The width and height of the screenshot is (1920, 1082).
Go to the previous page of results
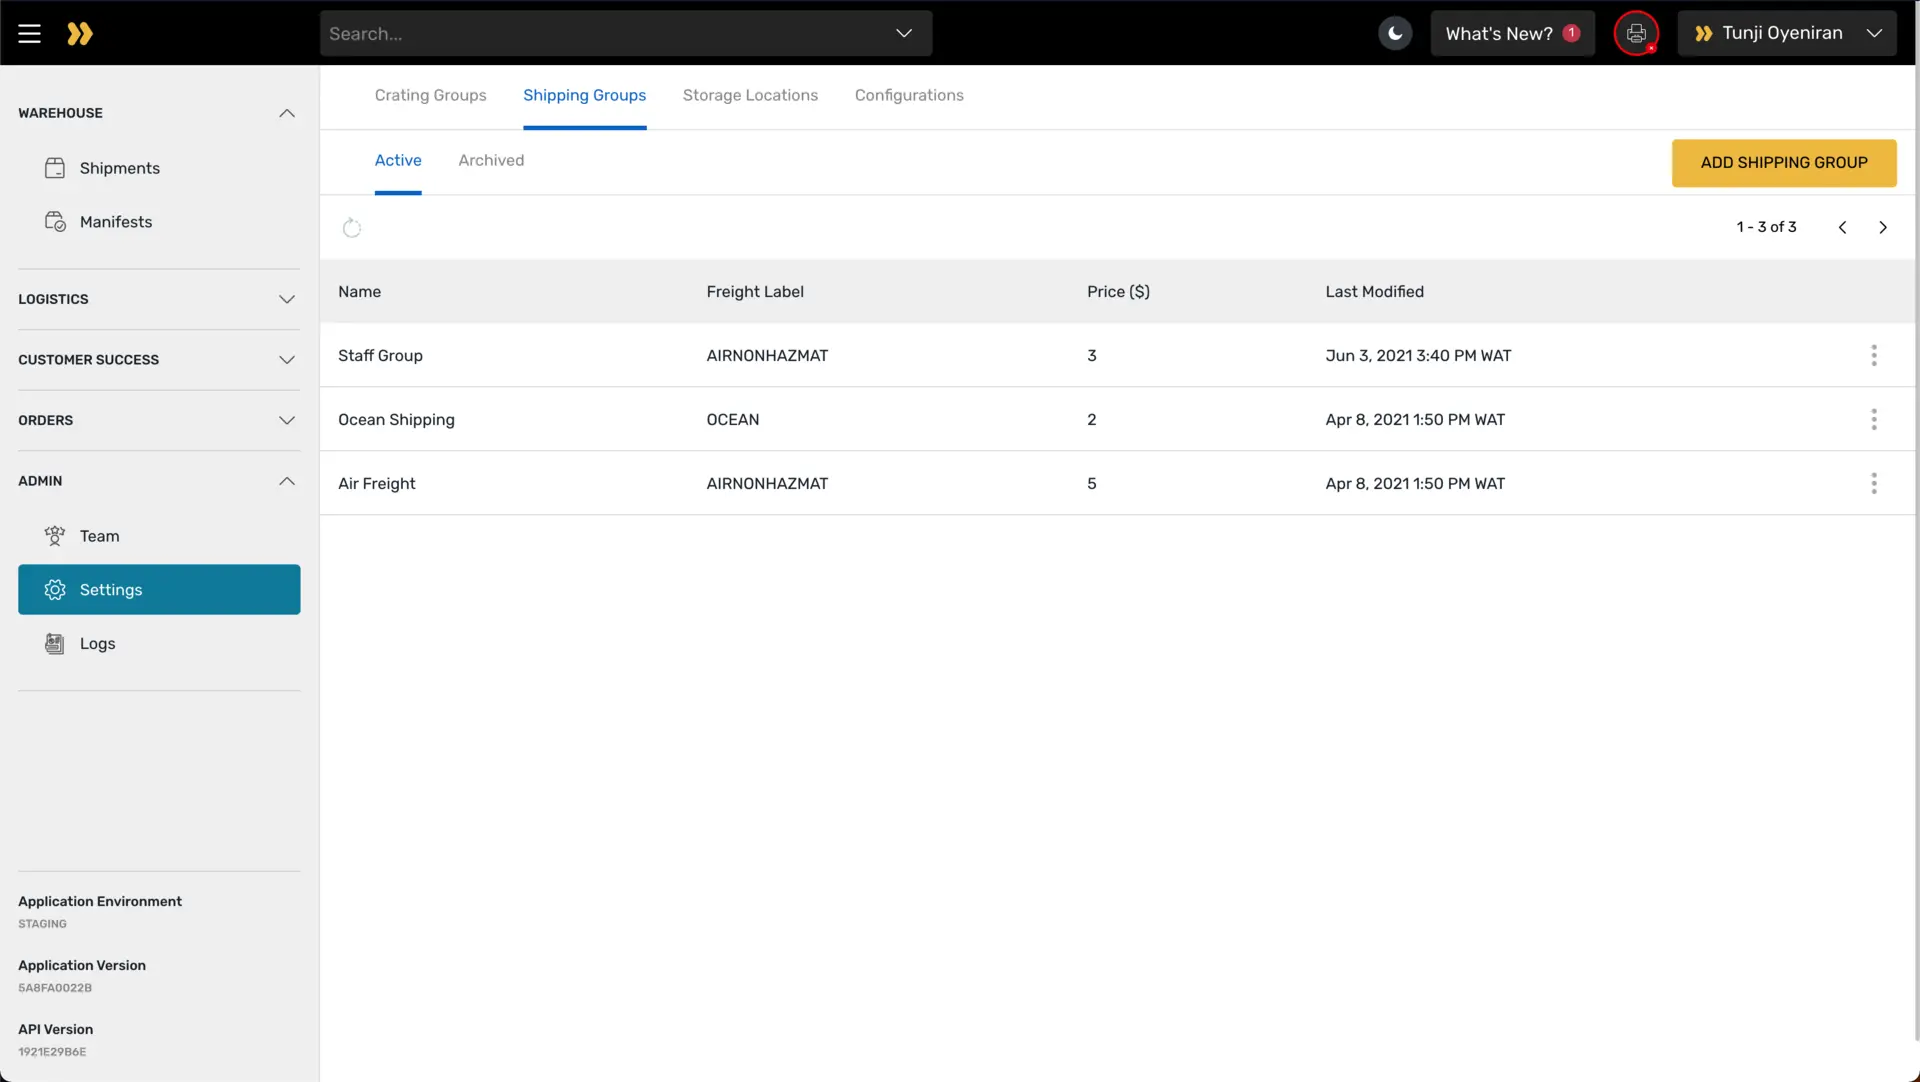(x=1842, y=228)
